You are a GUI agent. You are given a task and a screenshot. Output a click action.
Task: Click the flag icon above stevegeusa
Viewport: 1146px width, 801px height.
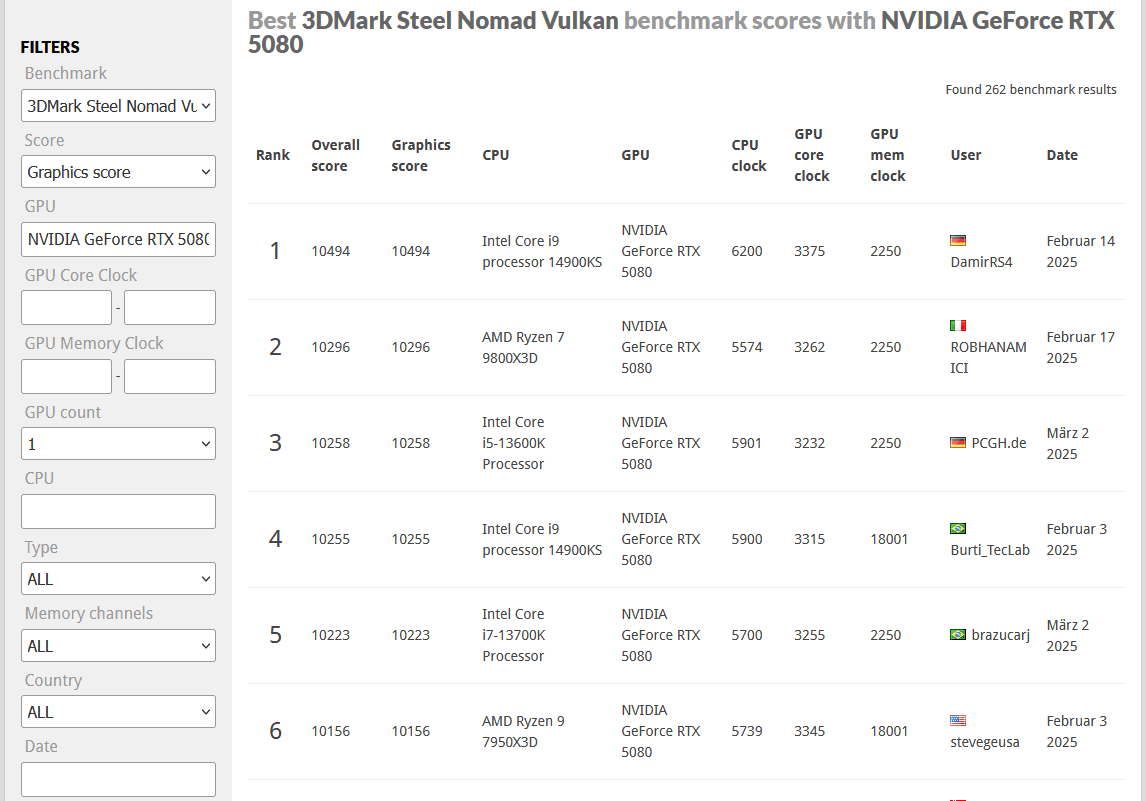[958, 720]
